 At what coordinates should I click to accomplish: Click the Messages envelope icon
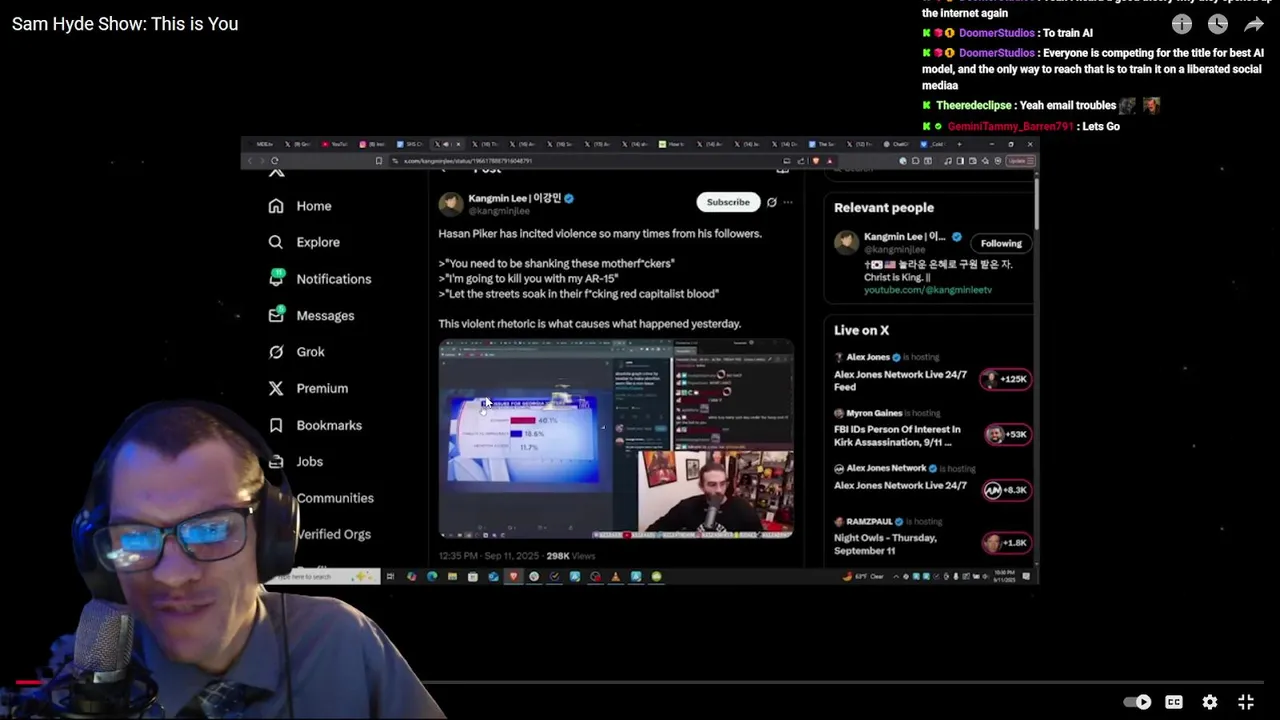click(276, 315)
